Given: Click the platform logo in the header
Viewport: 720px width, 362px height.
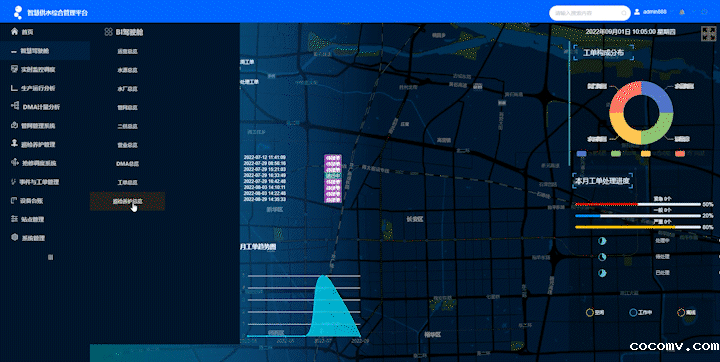Looking at the screenshot, I should click(x=18, y=12).
